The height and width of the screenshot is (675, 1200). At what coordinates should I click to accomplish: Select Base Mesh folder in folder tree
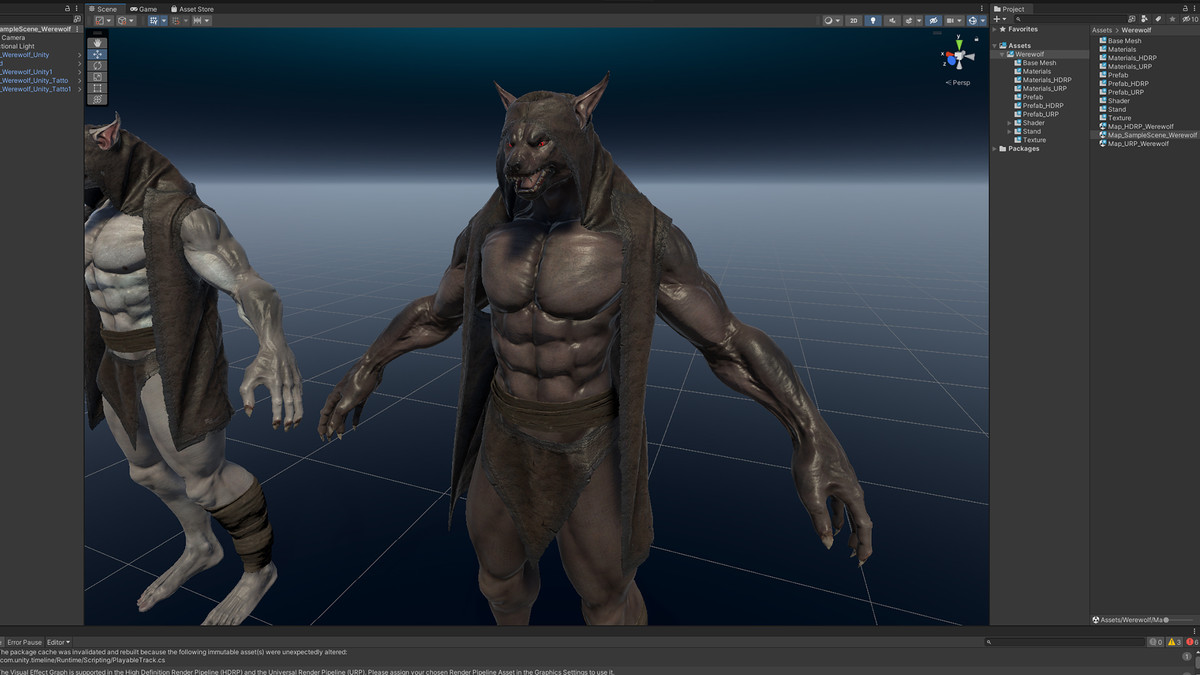pyautogui.click(x=1034, y=63)
